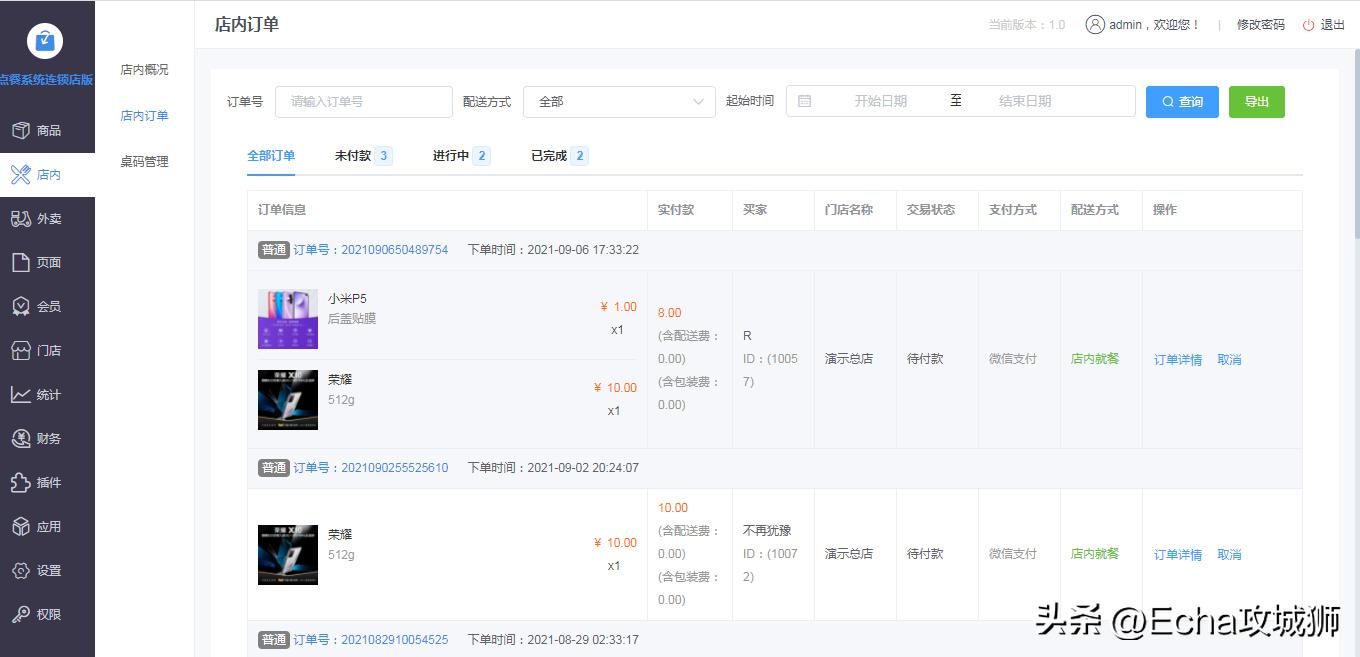1360x657 pixels.
Task: Click the 小米P5 product thumbnail
Action: tap(288, 318)
